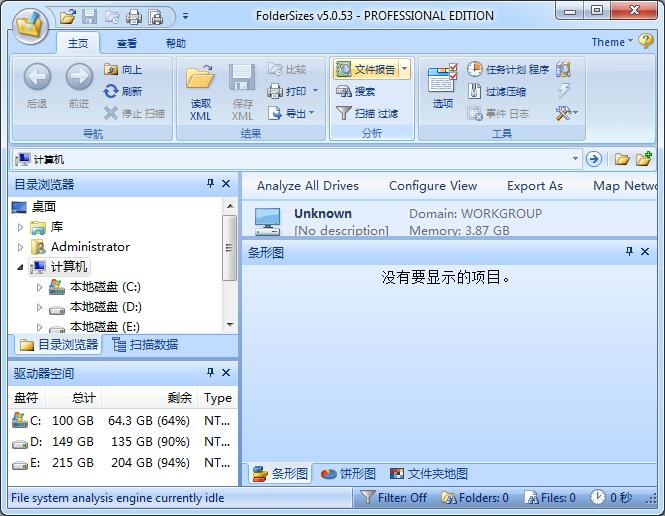
Task: Expand the 文件报告 dropdown arrow
Action: click(x=405, y=69)
